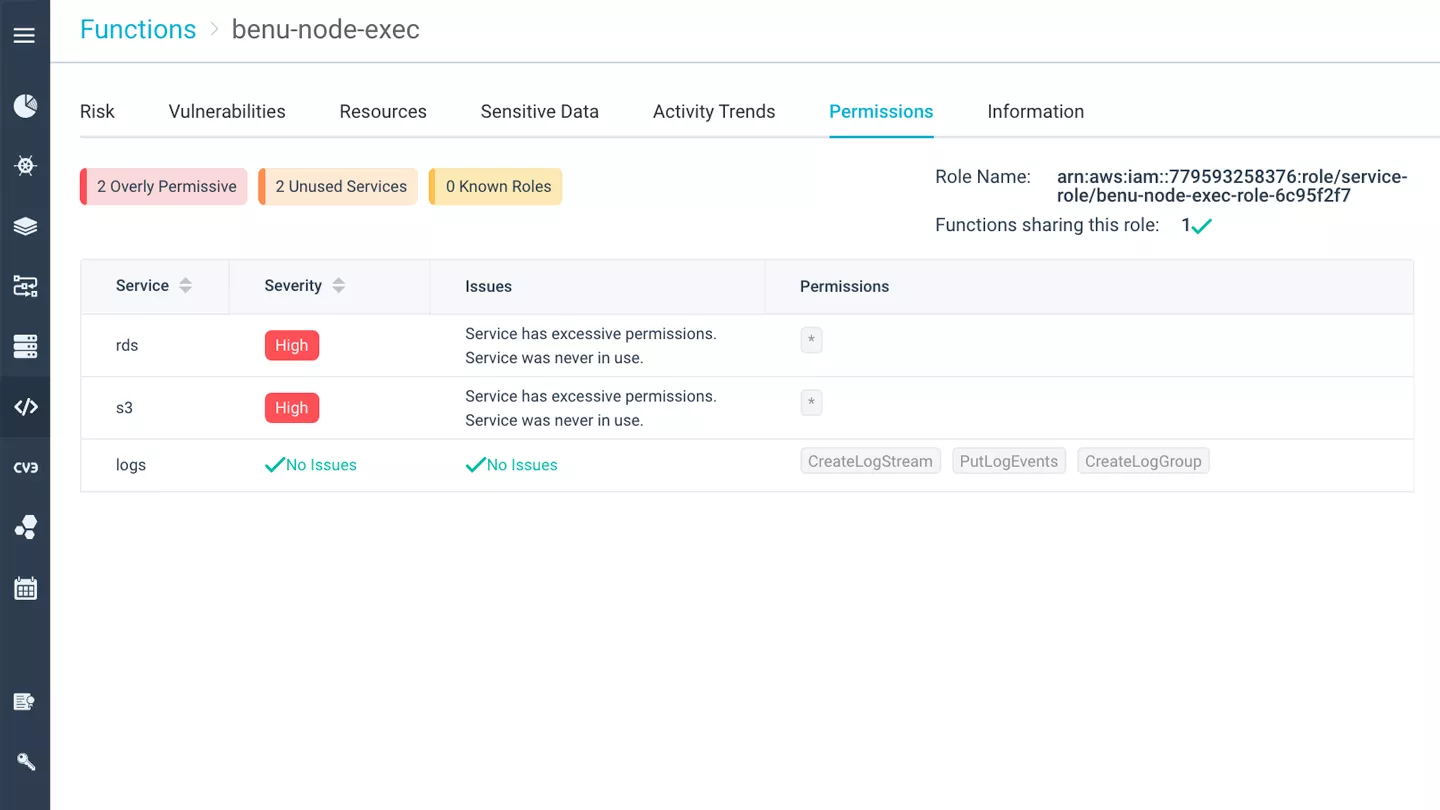This screenshot has height=810, width=1440.
Task: Go back to Functions breadcrumb link
Action: coord(138,30)
